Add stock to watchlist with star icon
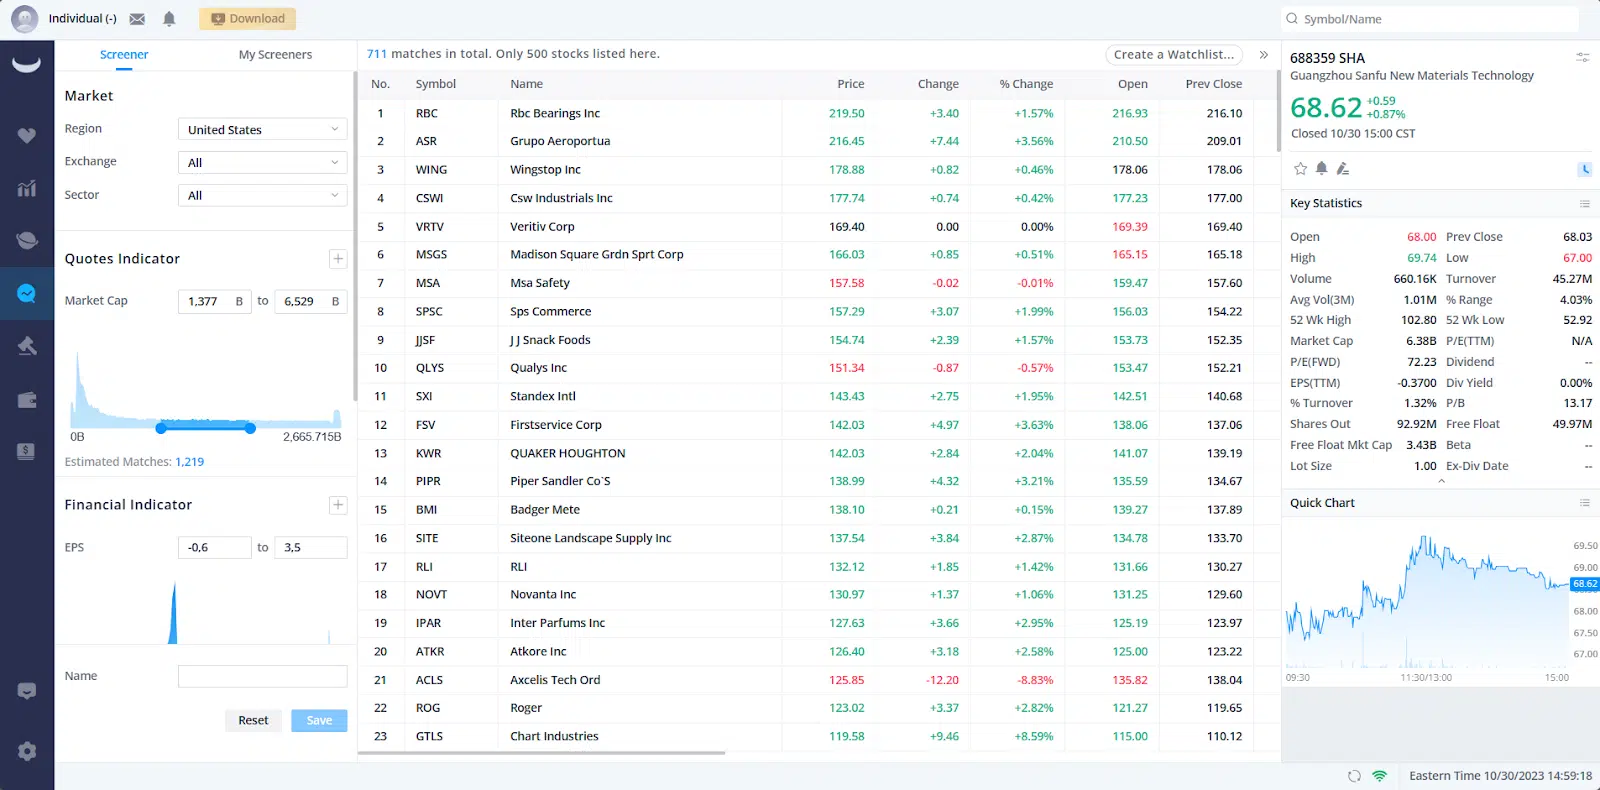Screen dimensions: 1600x790 point(1300,169)
